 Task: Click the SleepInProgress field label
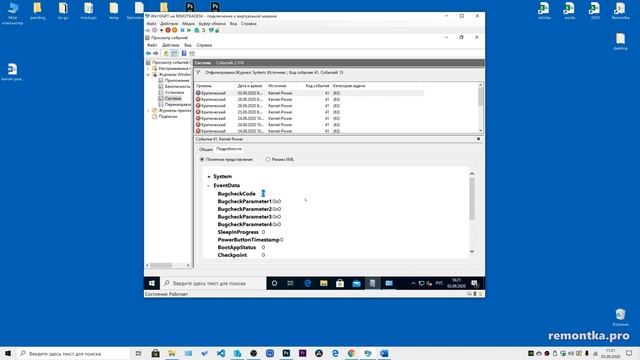238,232
